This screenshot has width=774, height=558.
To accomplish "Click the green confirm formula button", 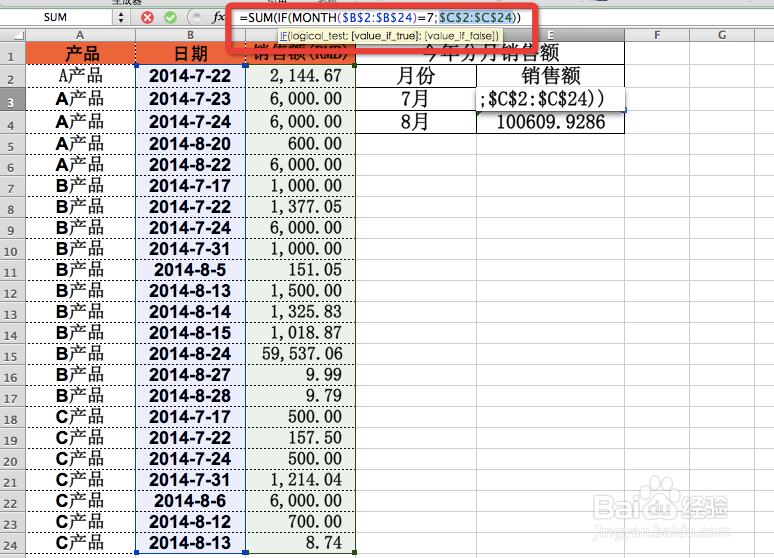I will click(x=170, y=18).
